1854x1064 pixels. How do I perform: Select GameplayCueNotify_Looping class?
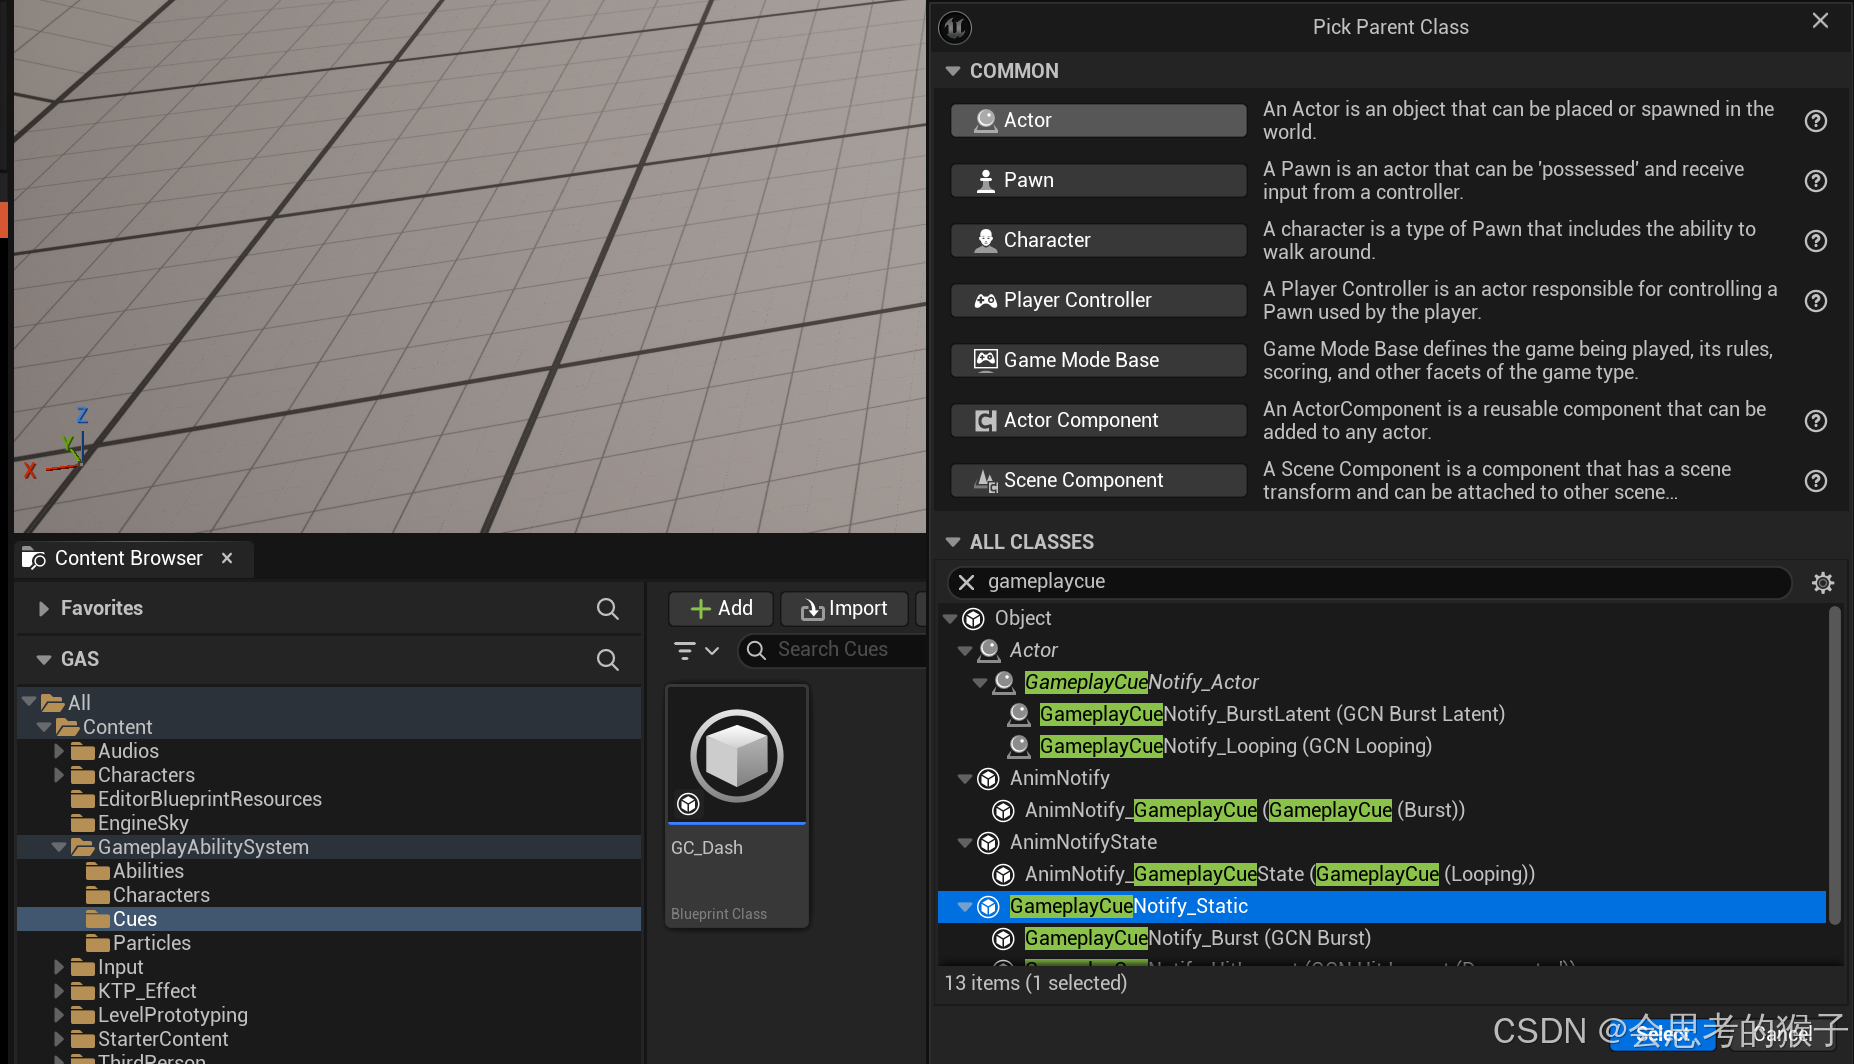click(1236, 746)
